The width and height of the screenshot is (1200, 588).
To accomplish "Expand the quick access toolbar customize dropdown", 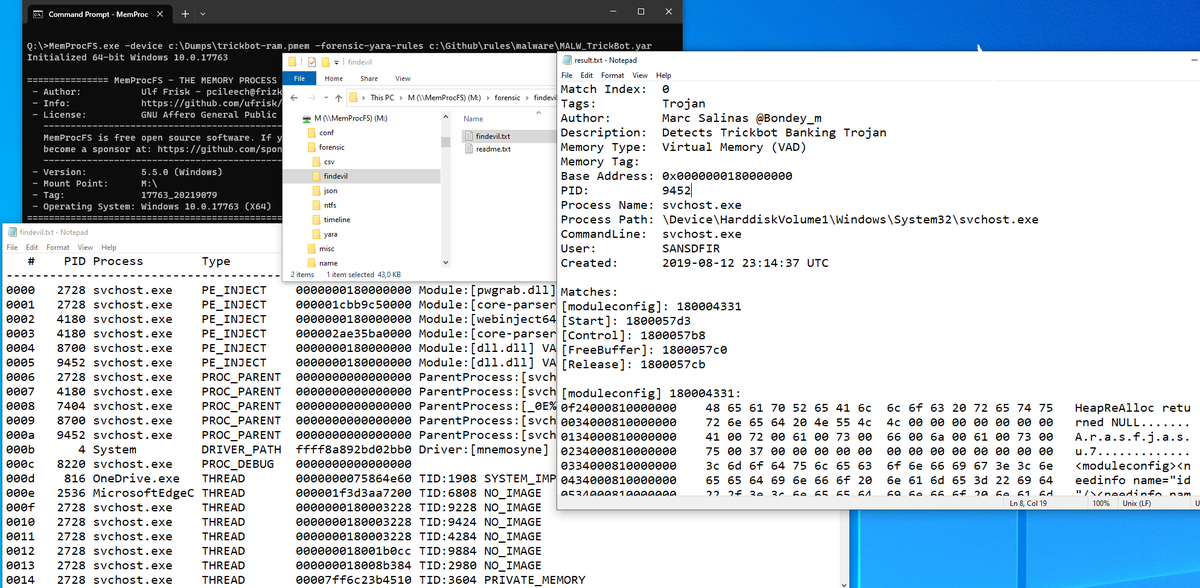I will (x=336, y=63).
